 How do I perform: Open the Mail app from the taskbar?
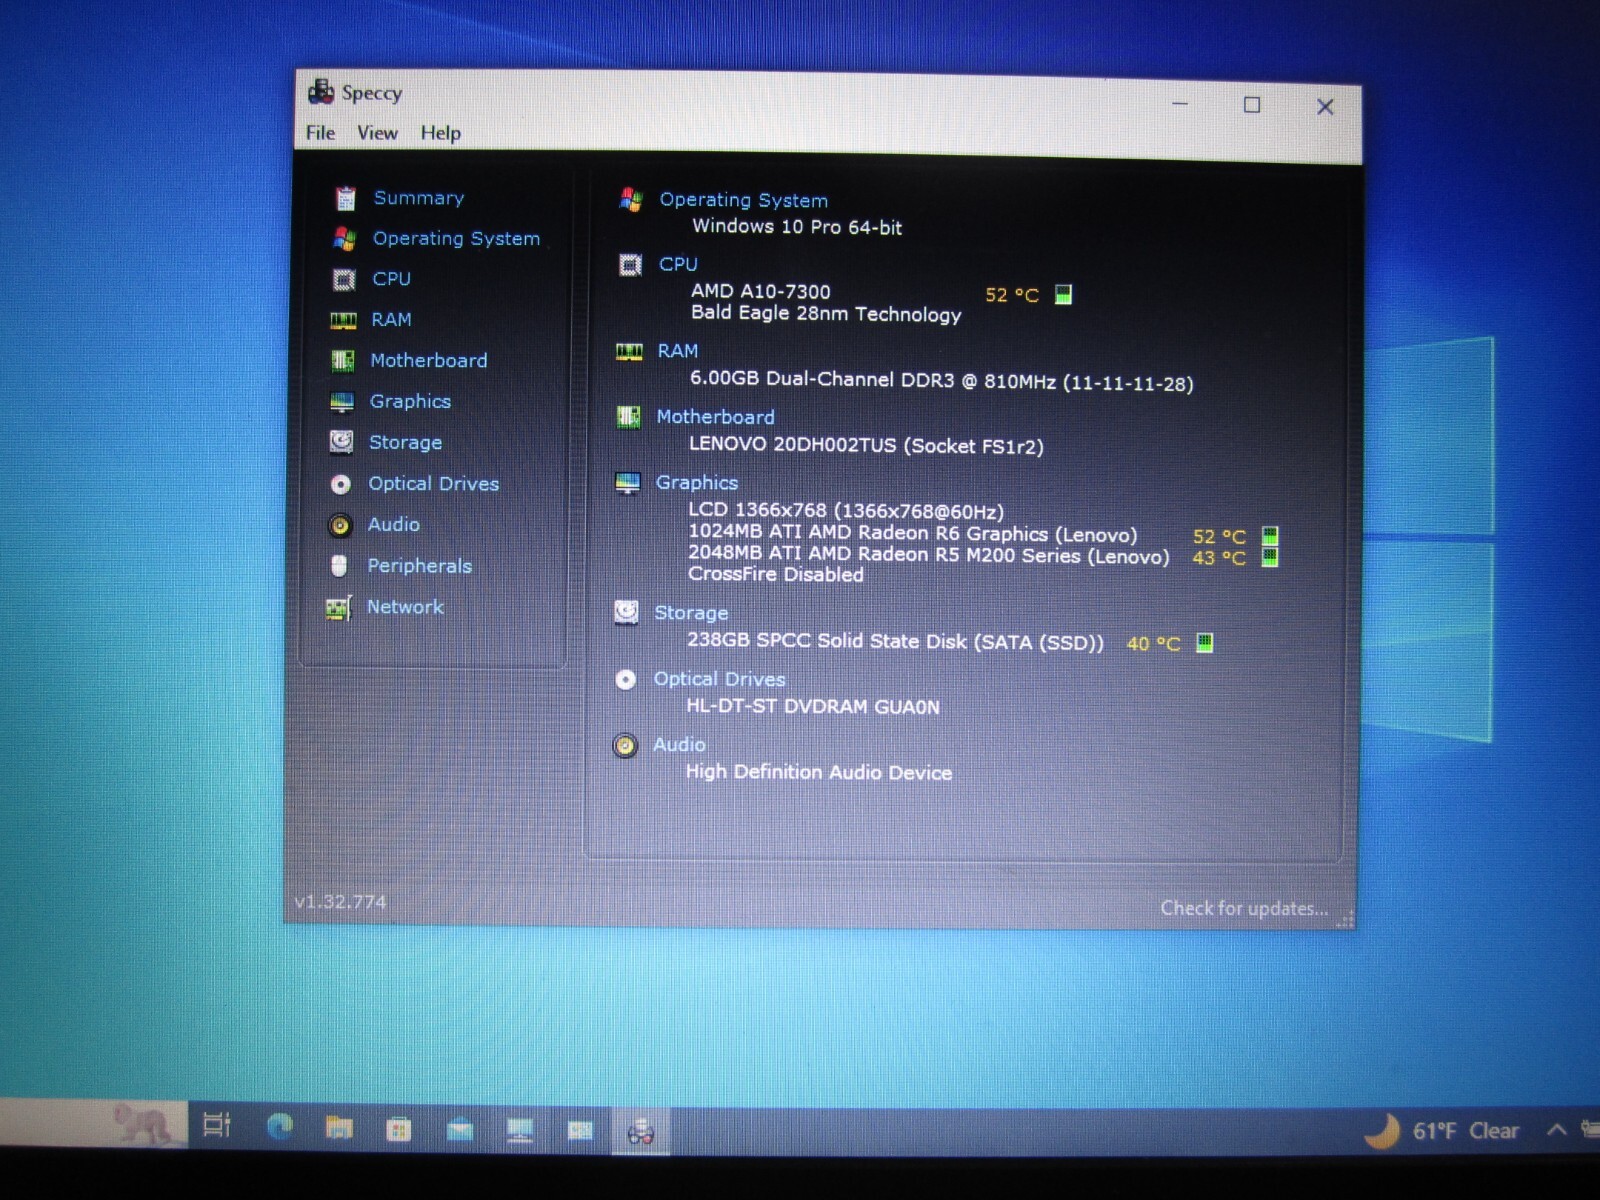460,1130
